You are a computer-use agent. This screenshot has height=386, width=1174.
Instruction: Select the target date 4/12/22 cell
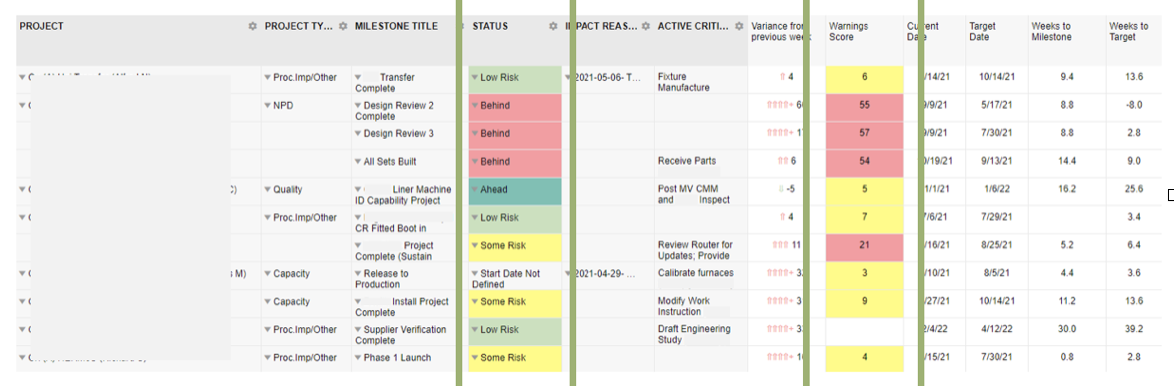tap(996, 331)
